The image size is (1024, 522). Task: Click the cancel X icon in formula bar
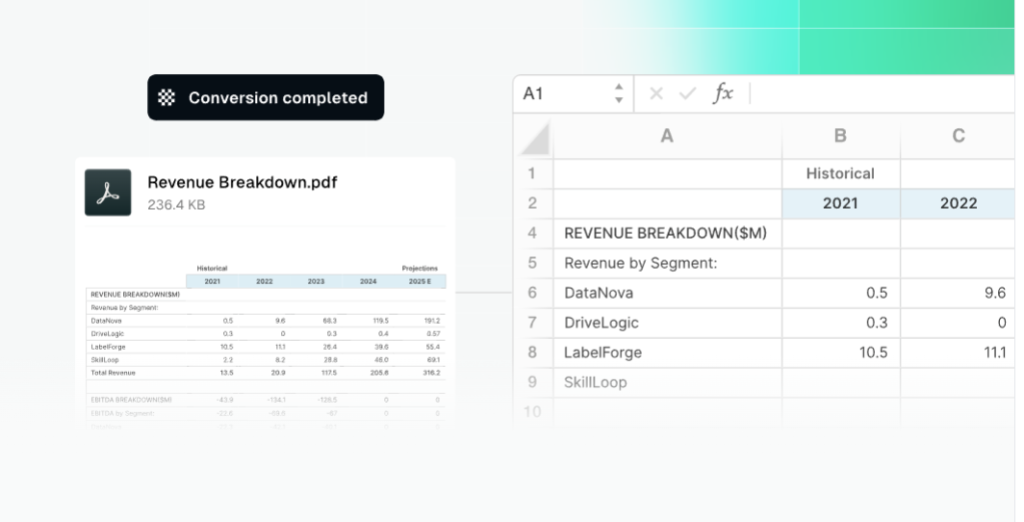656,94
